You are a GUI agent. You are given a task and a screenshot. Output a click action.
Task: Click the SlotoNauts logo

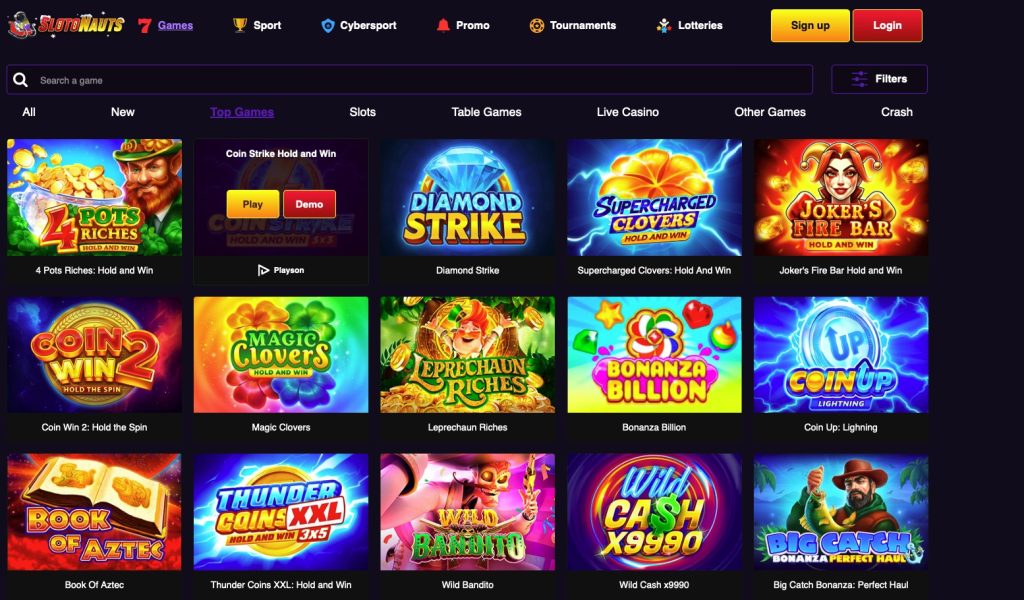click(x=66, y=25)
